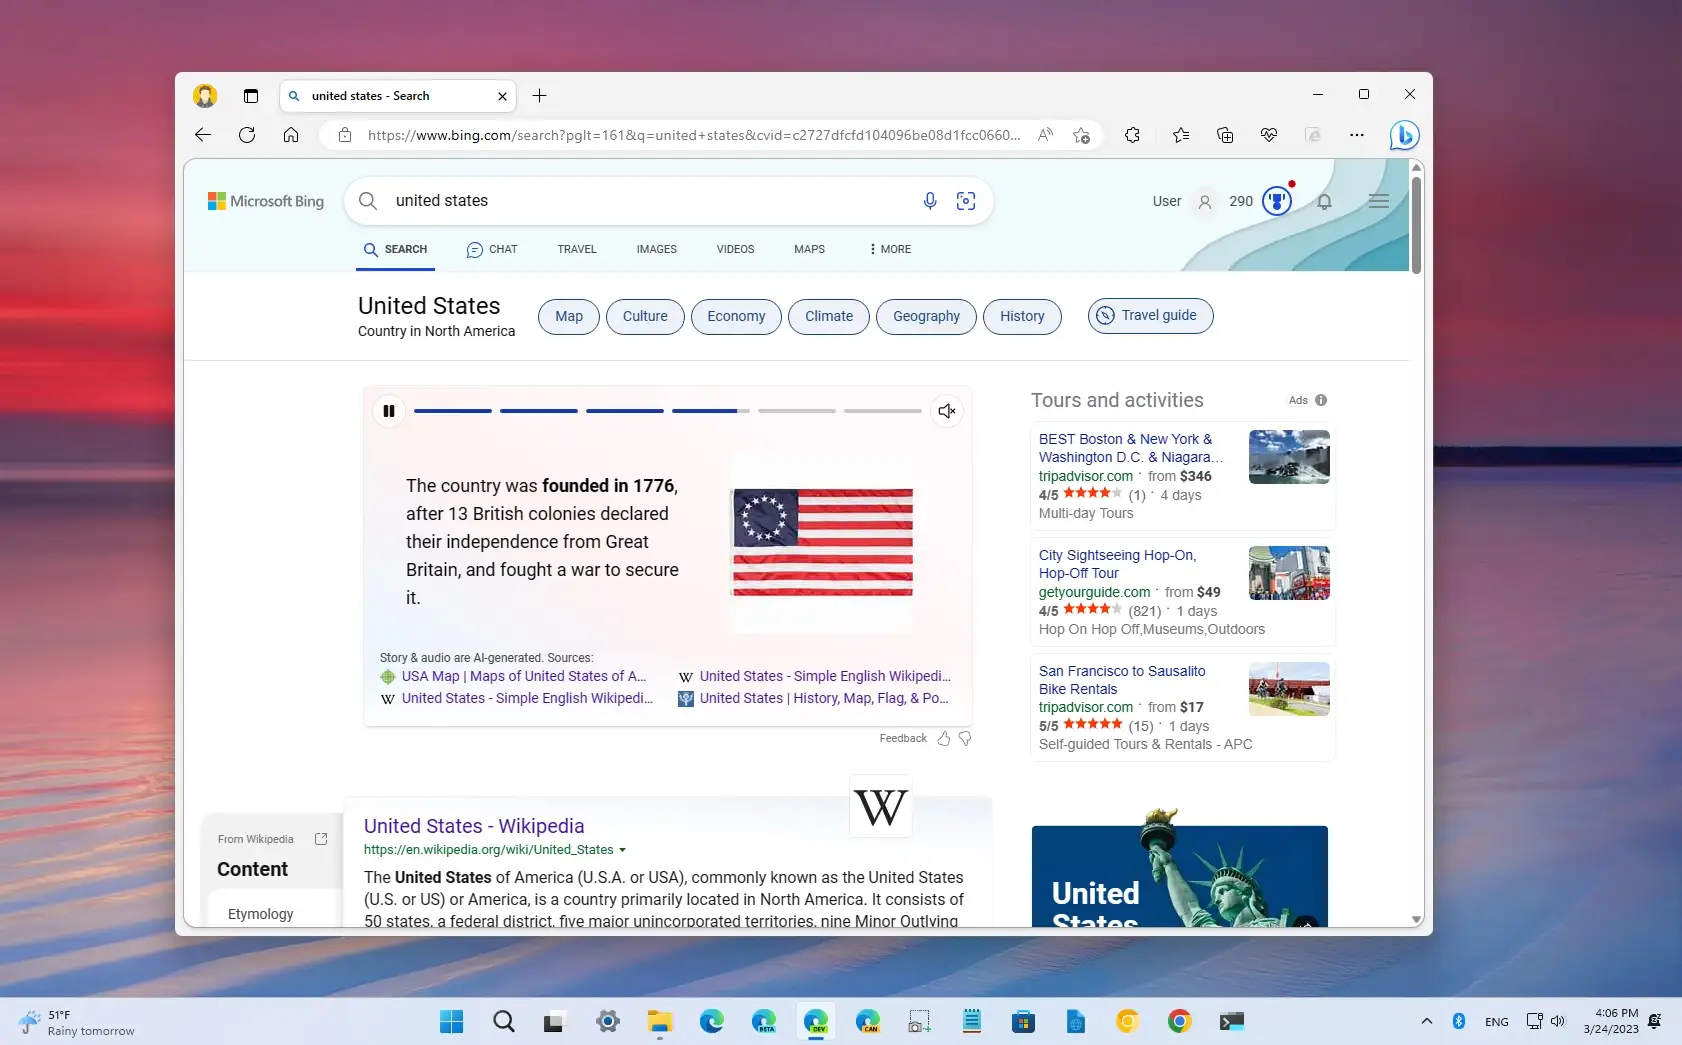Open Browser essentials heart icon

(1269, 135)
